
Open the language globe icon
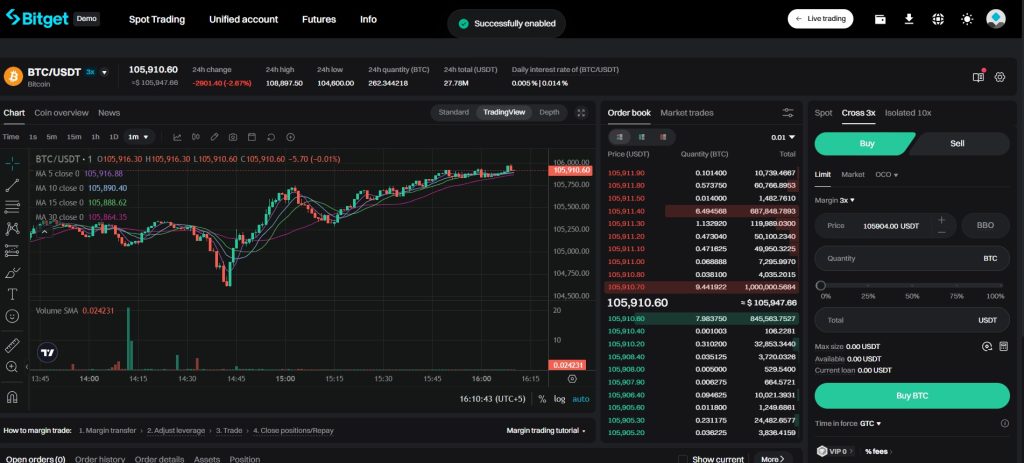pyautogui.click(x=938, y=19)
